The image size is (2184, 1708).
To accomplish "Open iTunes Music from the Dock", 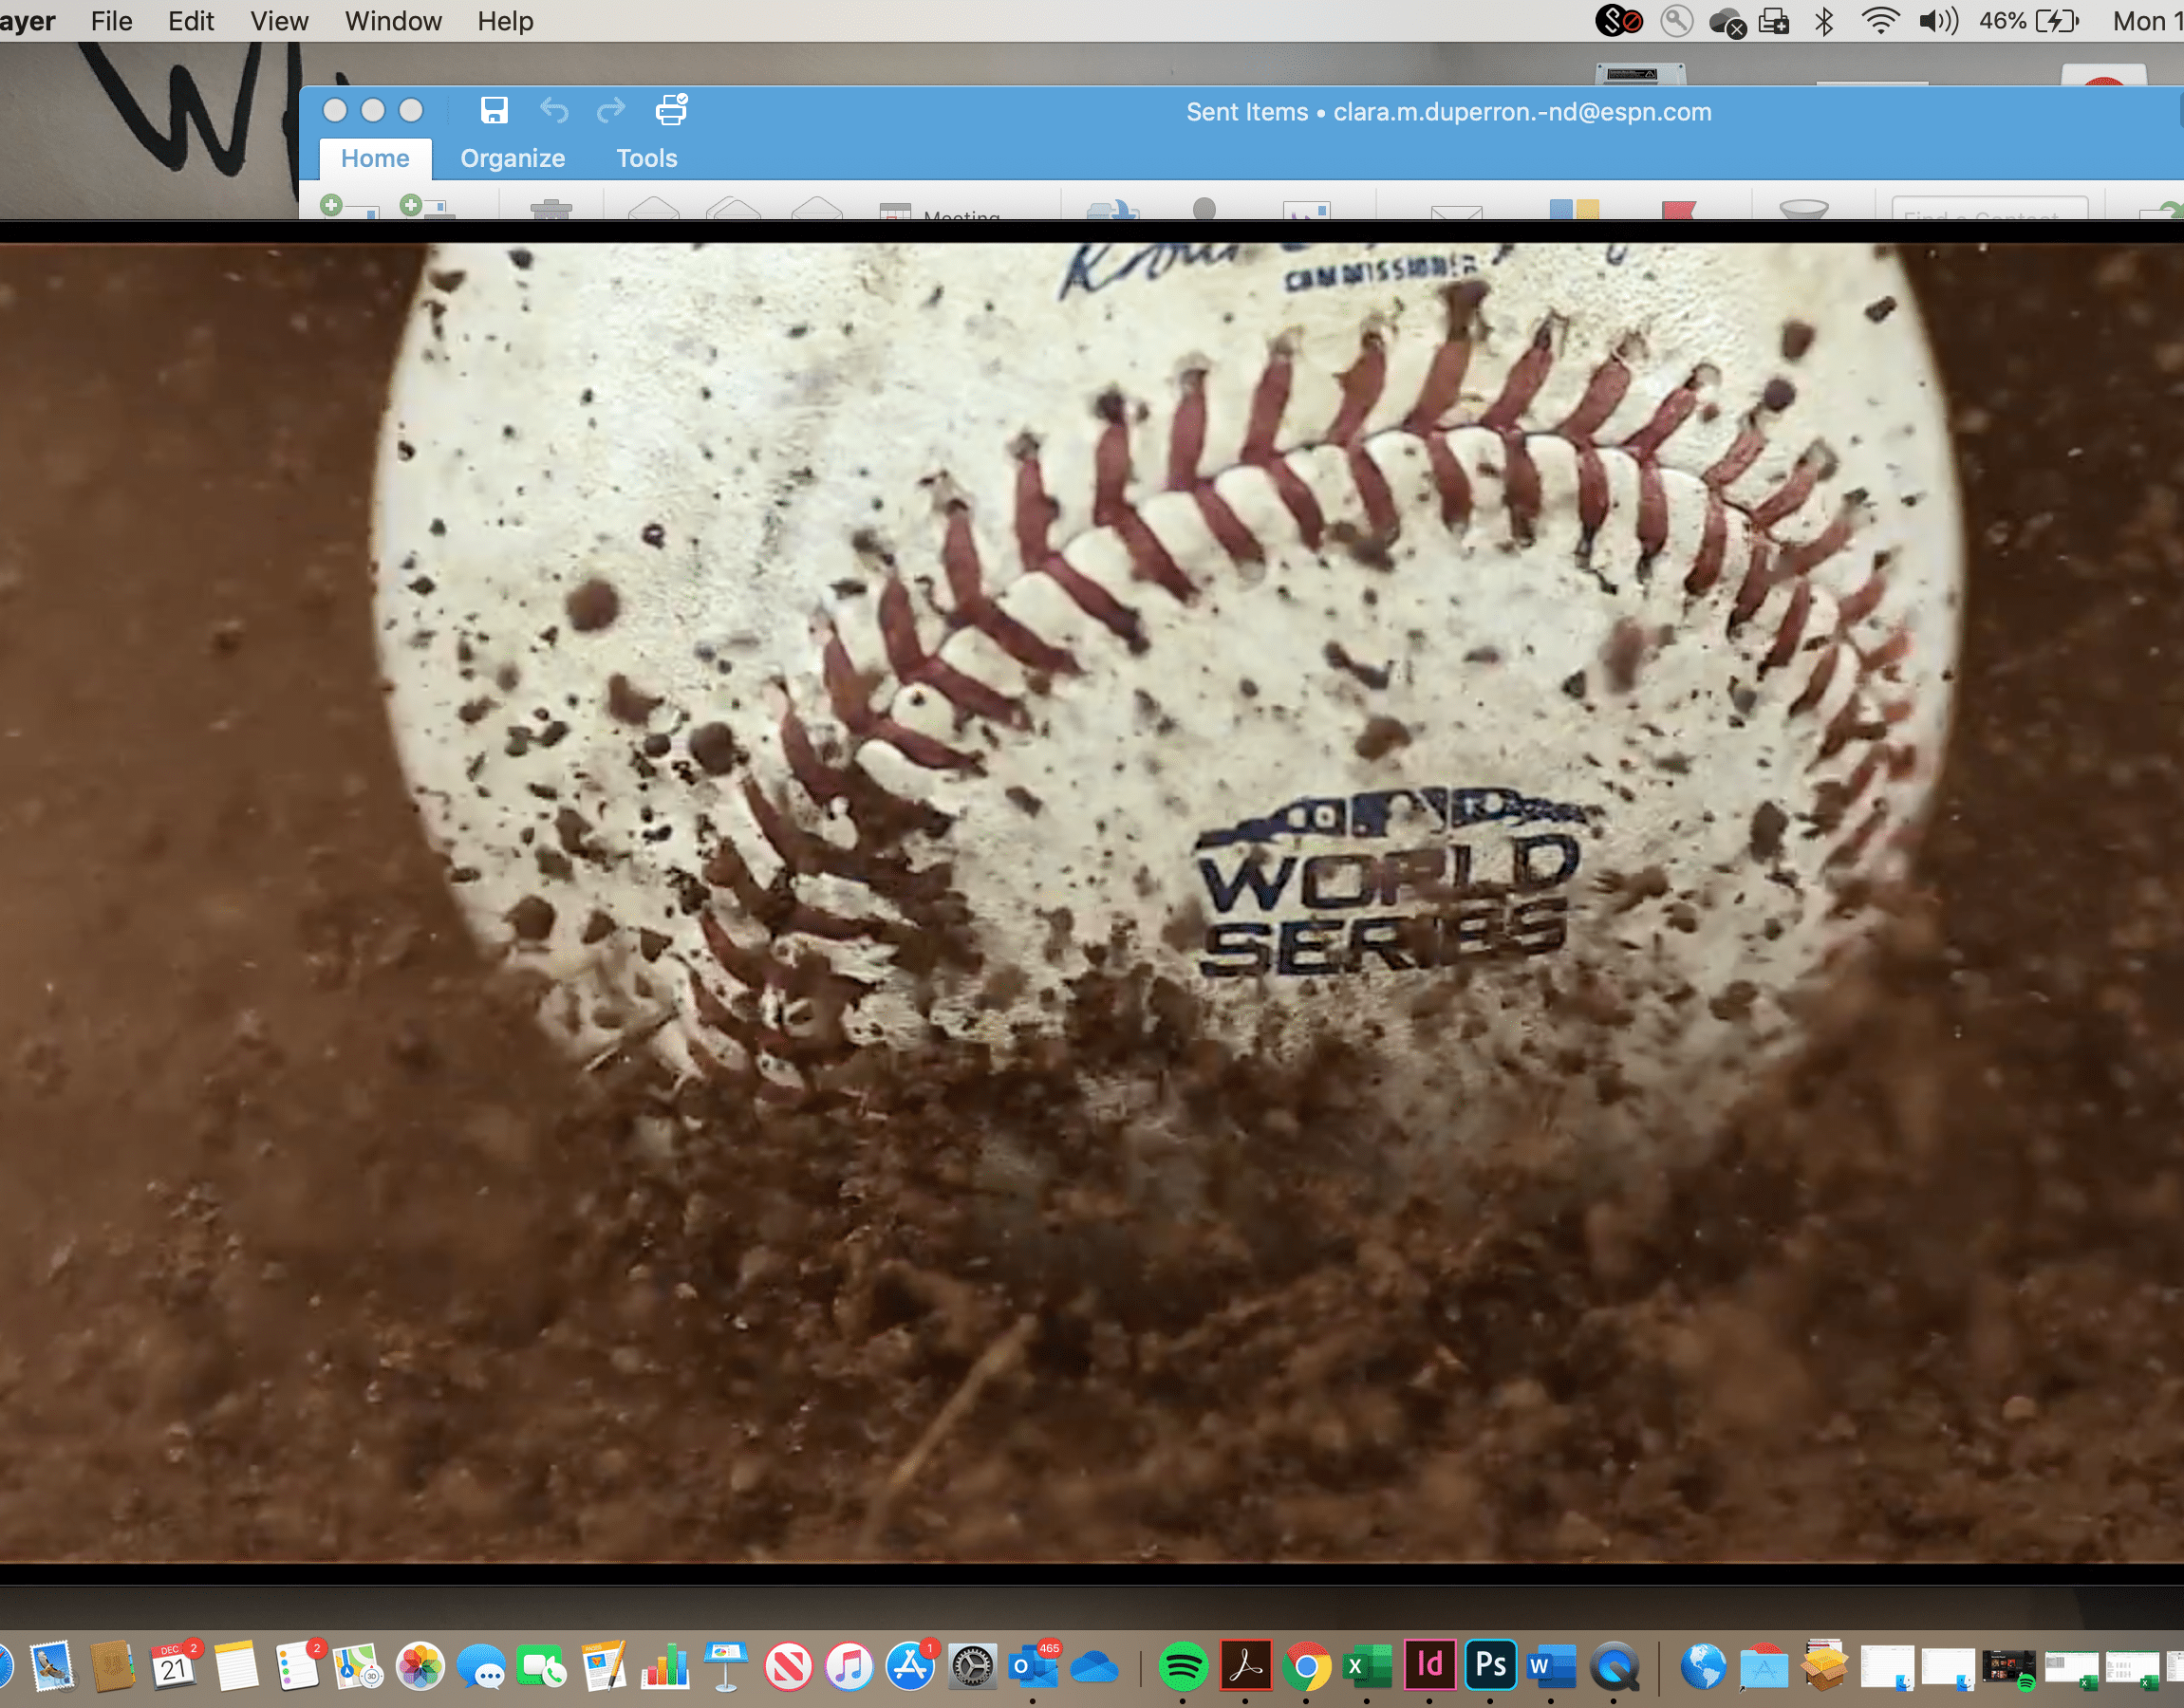I will pos(849,1668).
